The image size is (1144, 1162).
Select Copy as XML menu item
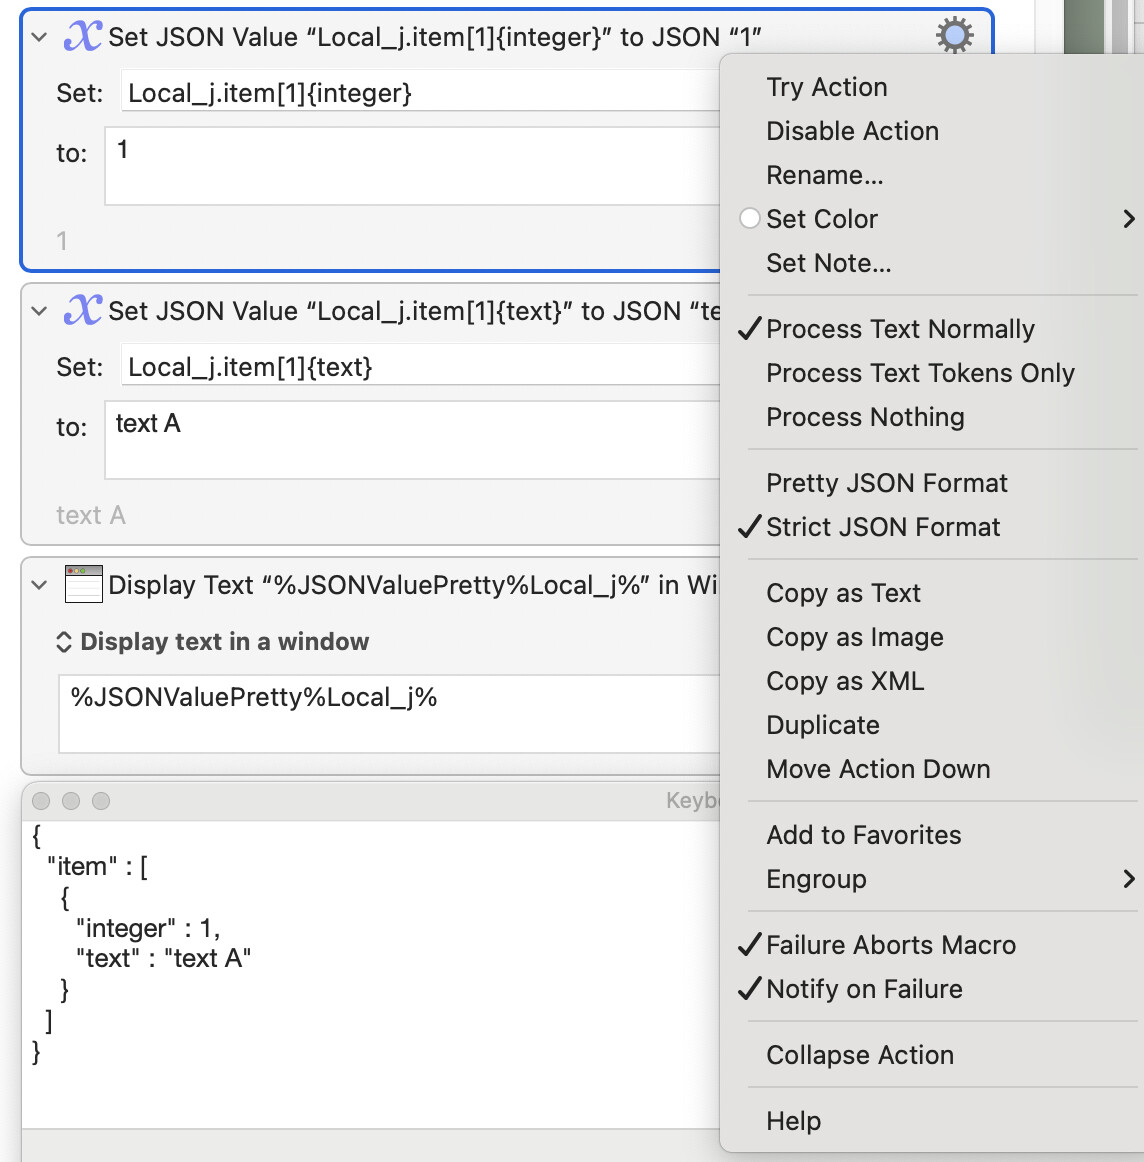[845, 681]
